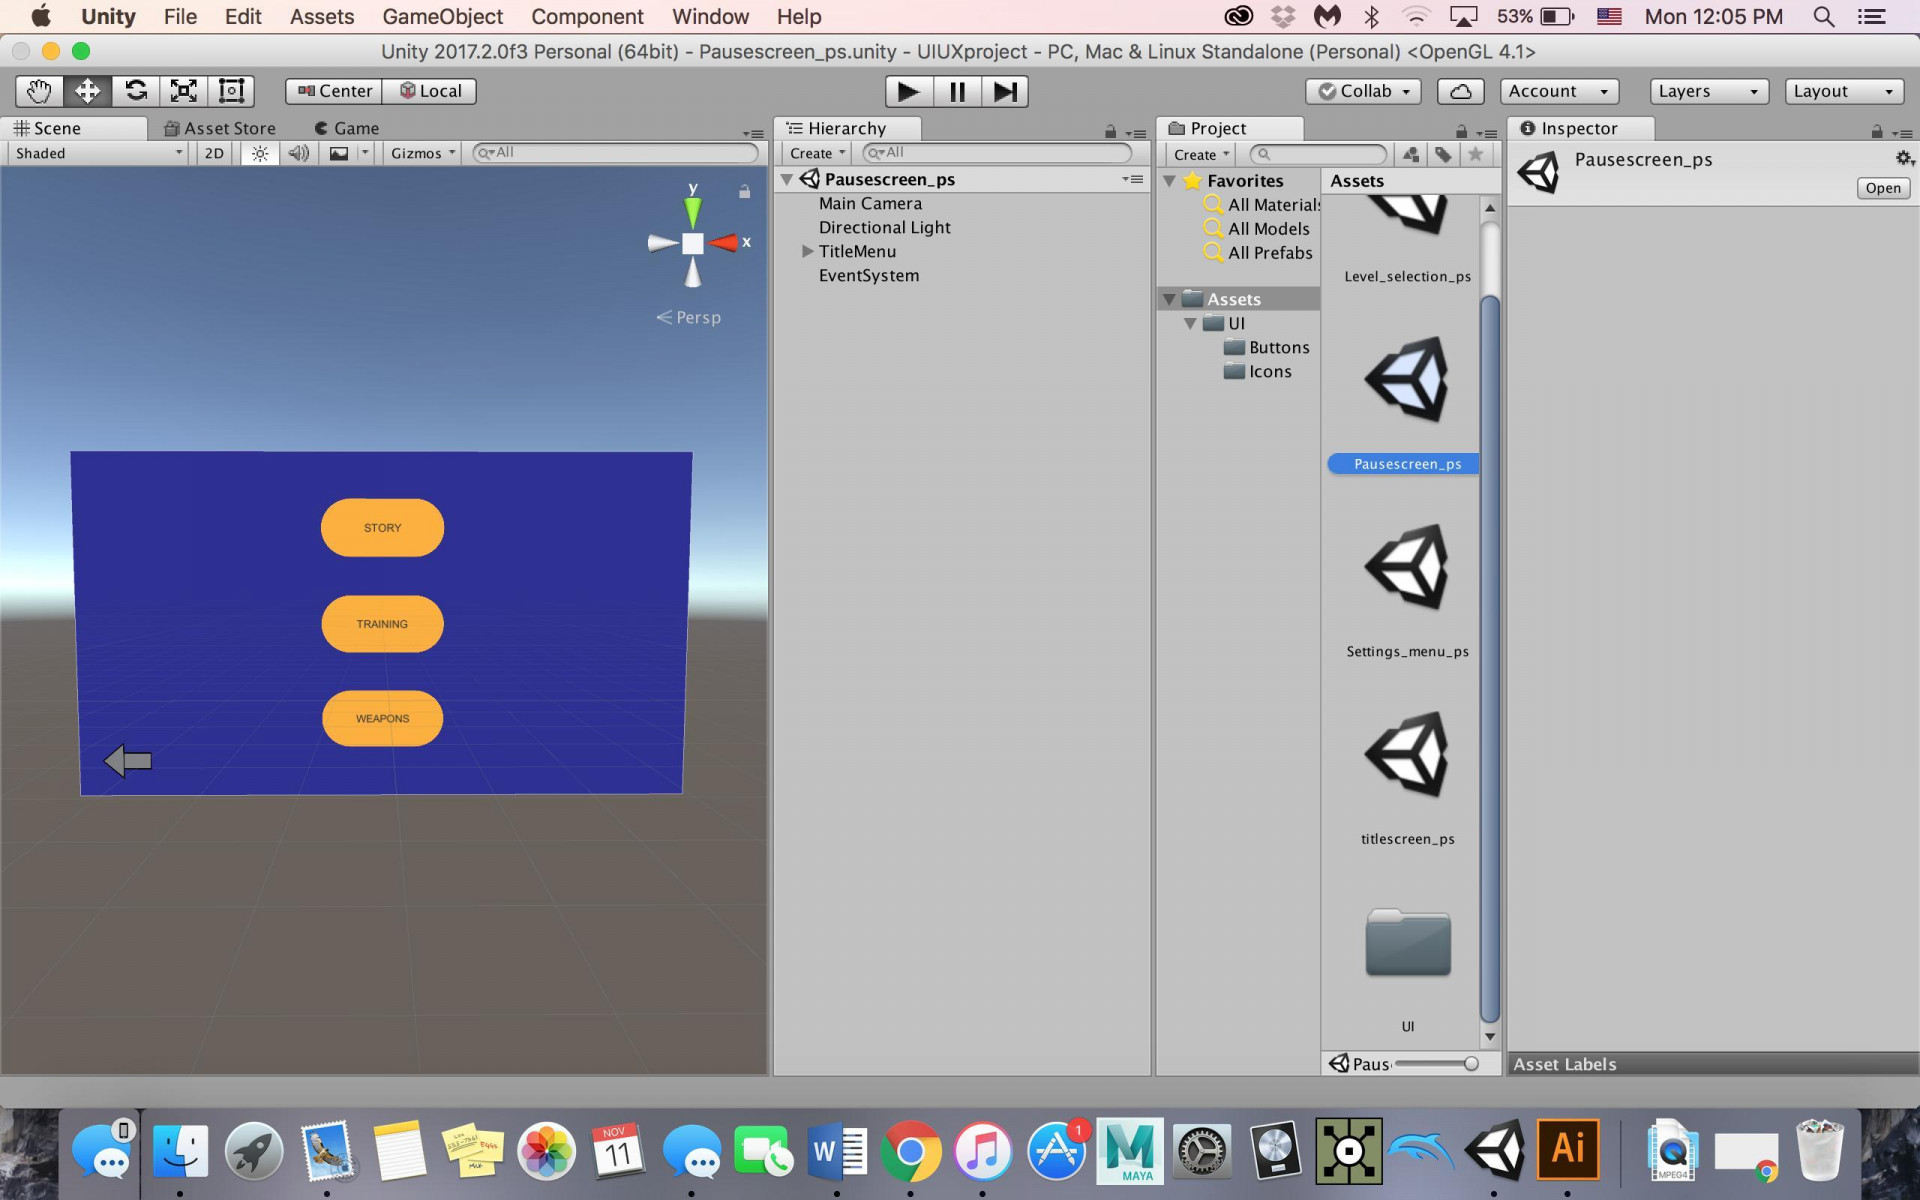Open the Gizmos dropdown
The image size is (1920, 1200).
click(x=422, y=153)
